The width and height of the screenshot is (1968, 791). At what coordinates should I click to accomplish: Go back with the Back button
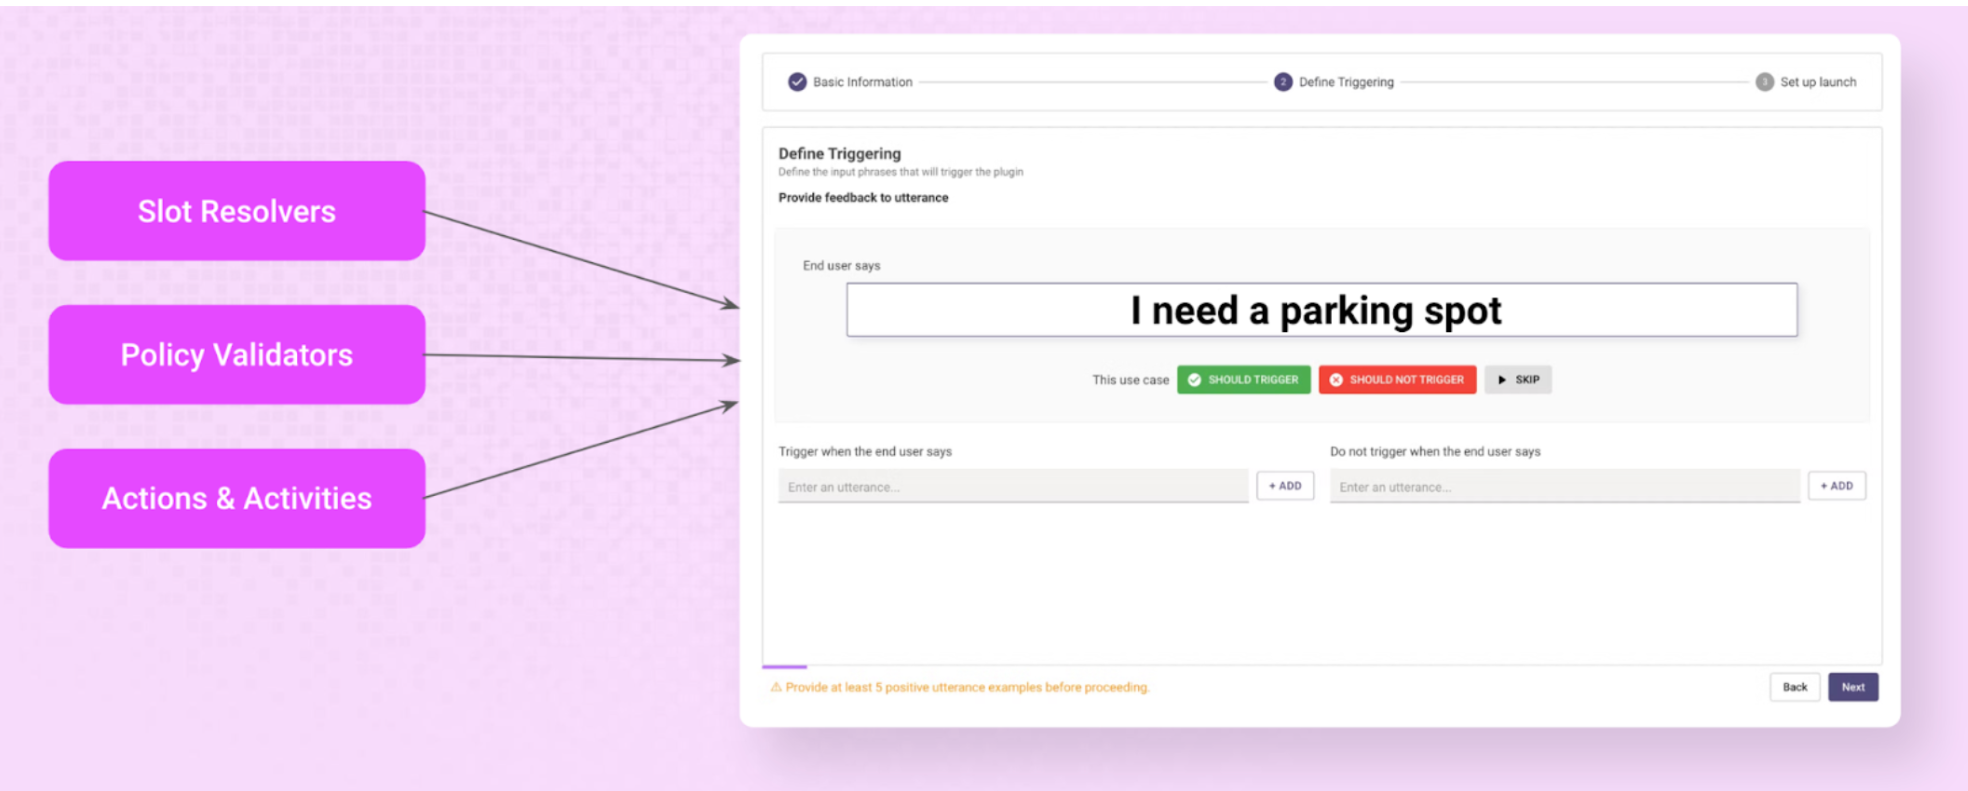[1794, 687]
